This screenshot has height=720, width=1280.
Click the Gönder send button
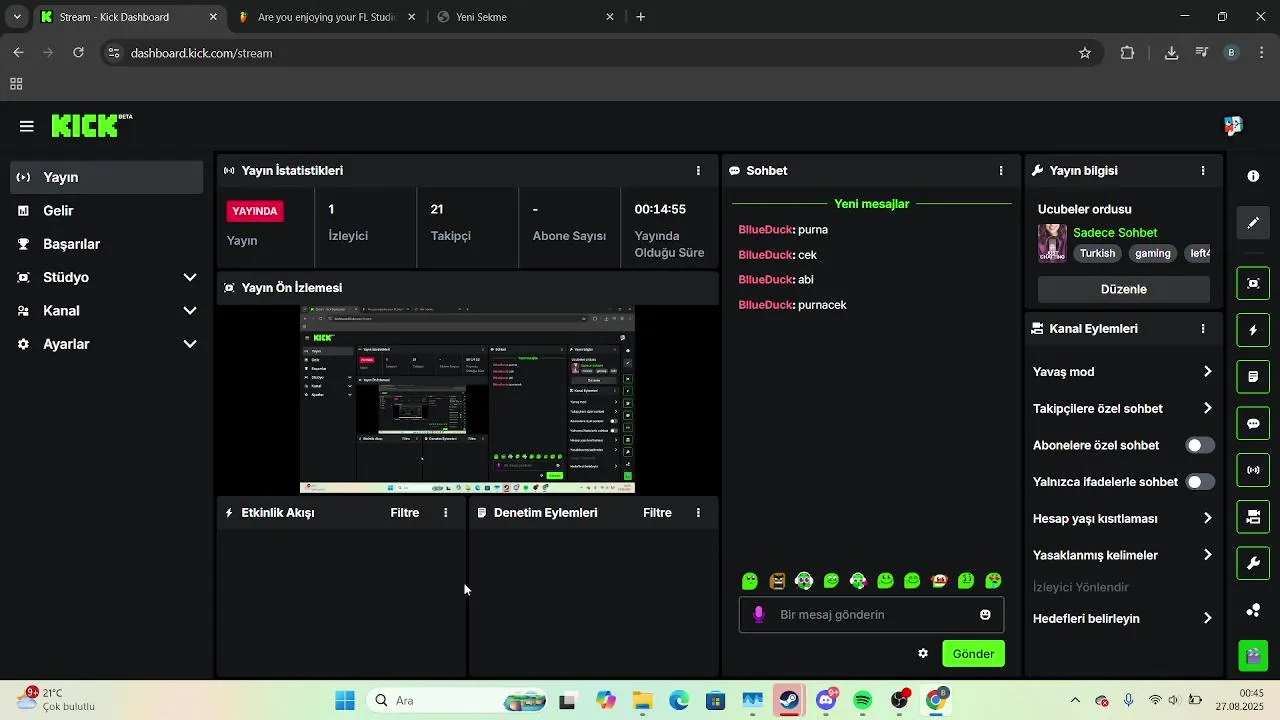(973, 654)
